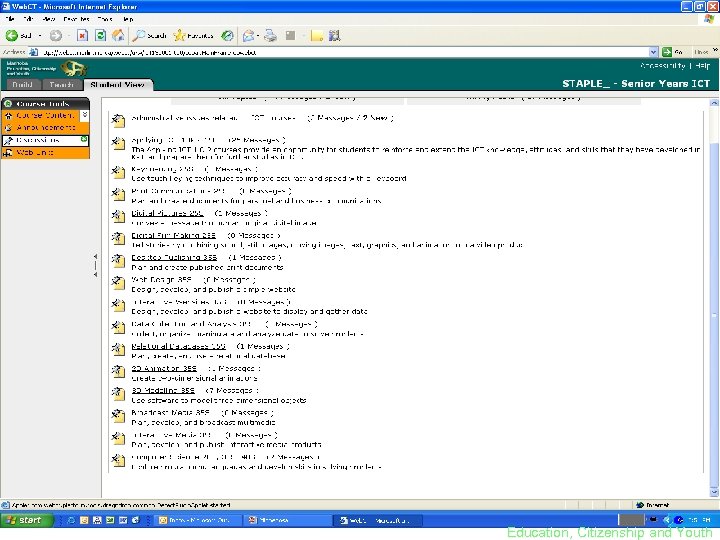Open the View menu
The width and height of the screenshot is (720, 540).
(x=49, y=19)
